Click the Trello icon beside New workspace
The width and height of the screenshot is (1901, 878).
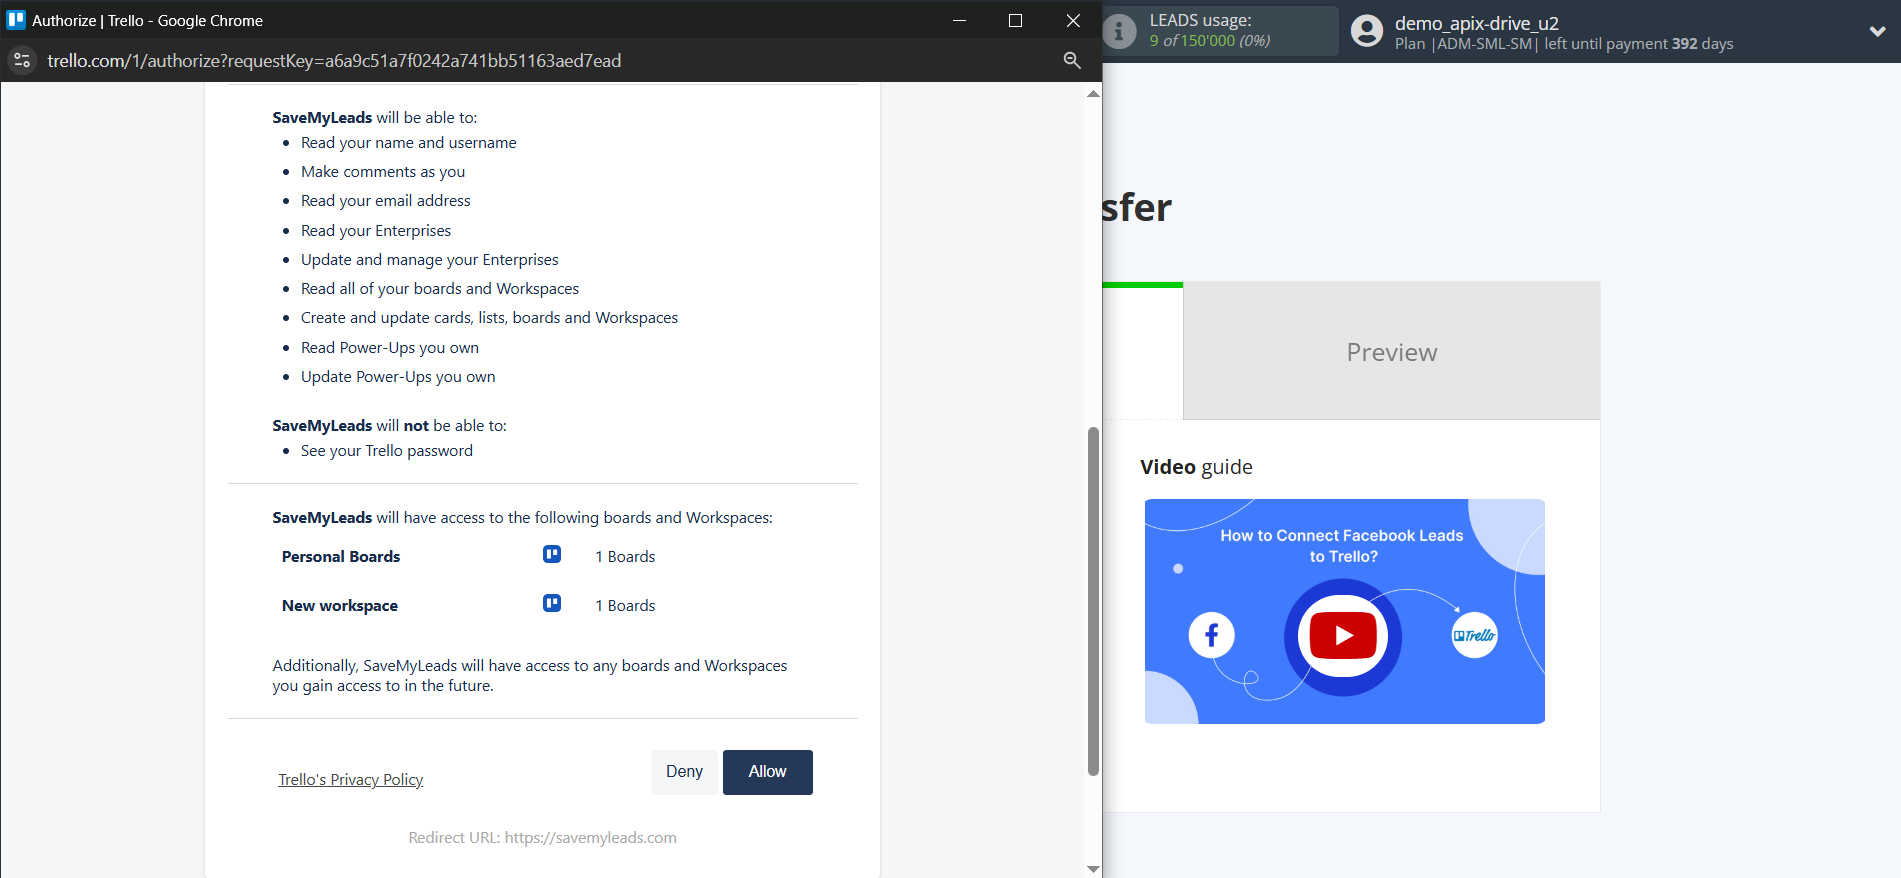pyautogui.click(x=552, y=603)
